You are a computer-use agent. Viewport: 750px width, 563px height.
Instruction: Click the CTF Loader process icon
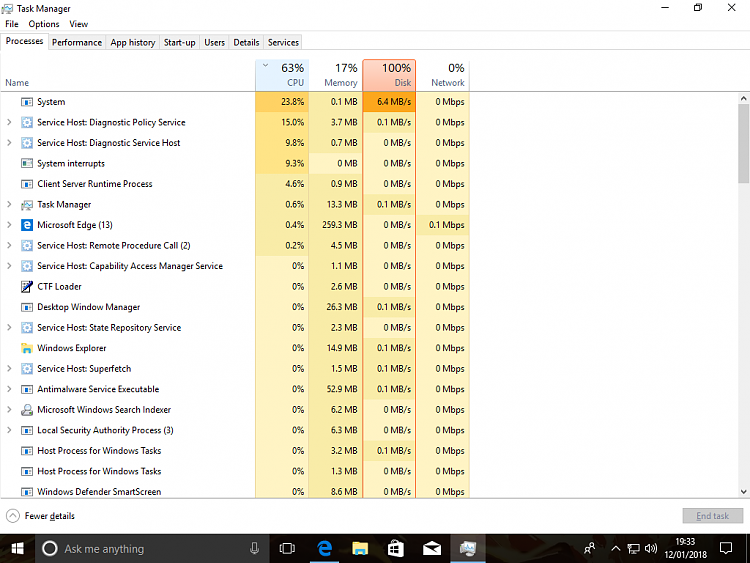(x=27, y=287)
